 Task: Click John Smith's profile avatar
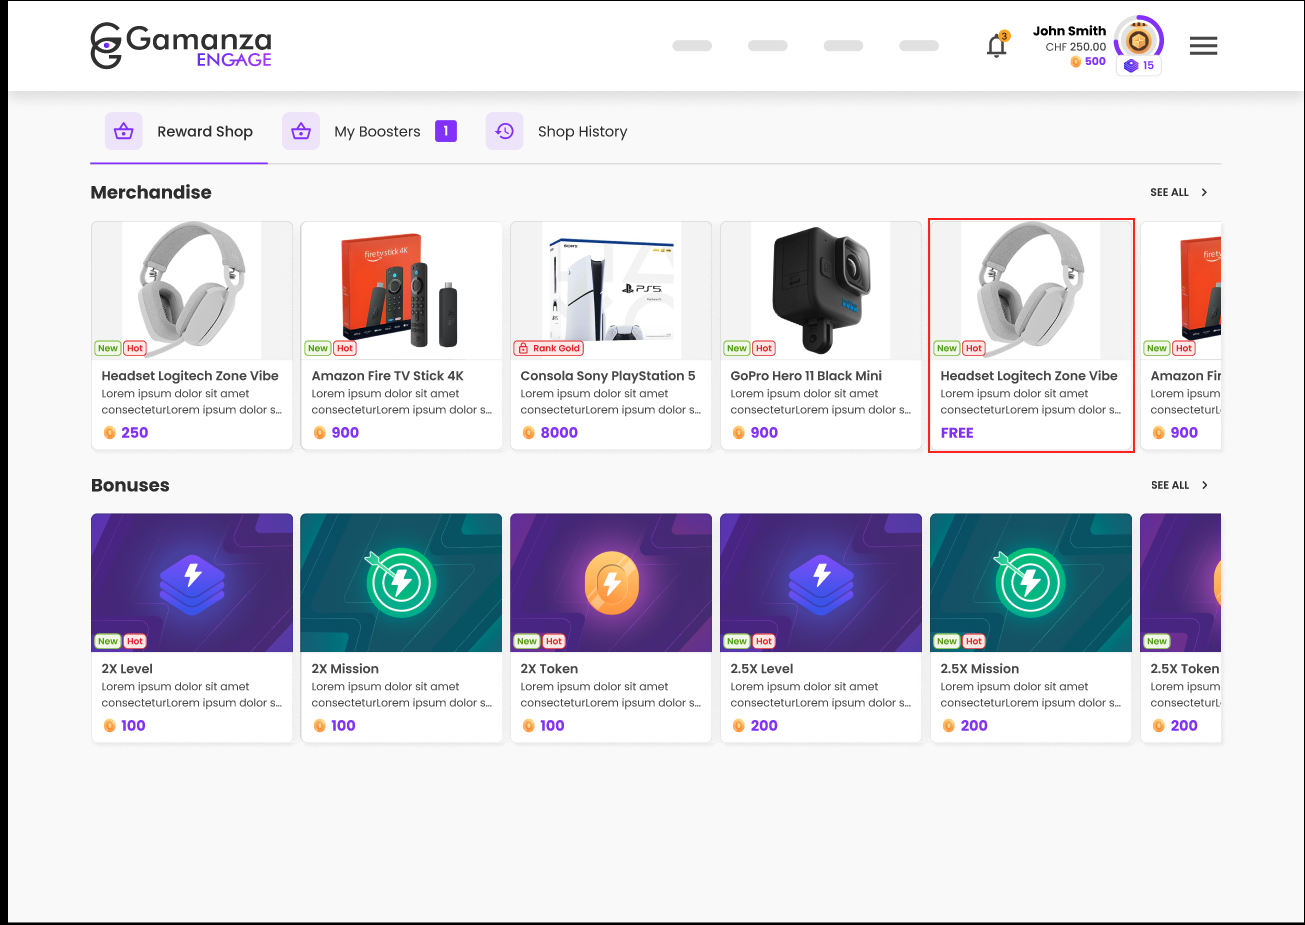click(x=1138, y=41)
